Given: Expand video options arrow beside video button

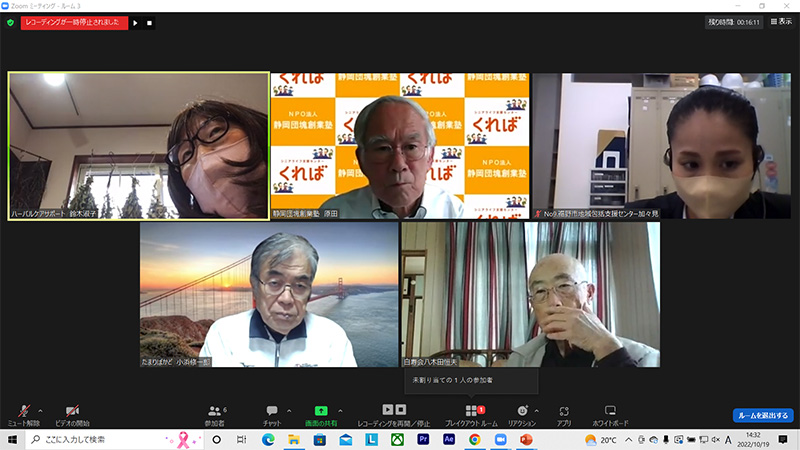Looking at the screenshot, I should pos(90,410).
